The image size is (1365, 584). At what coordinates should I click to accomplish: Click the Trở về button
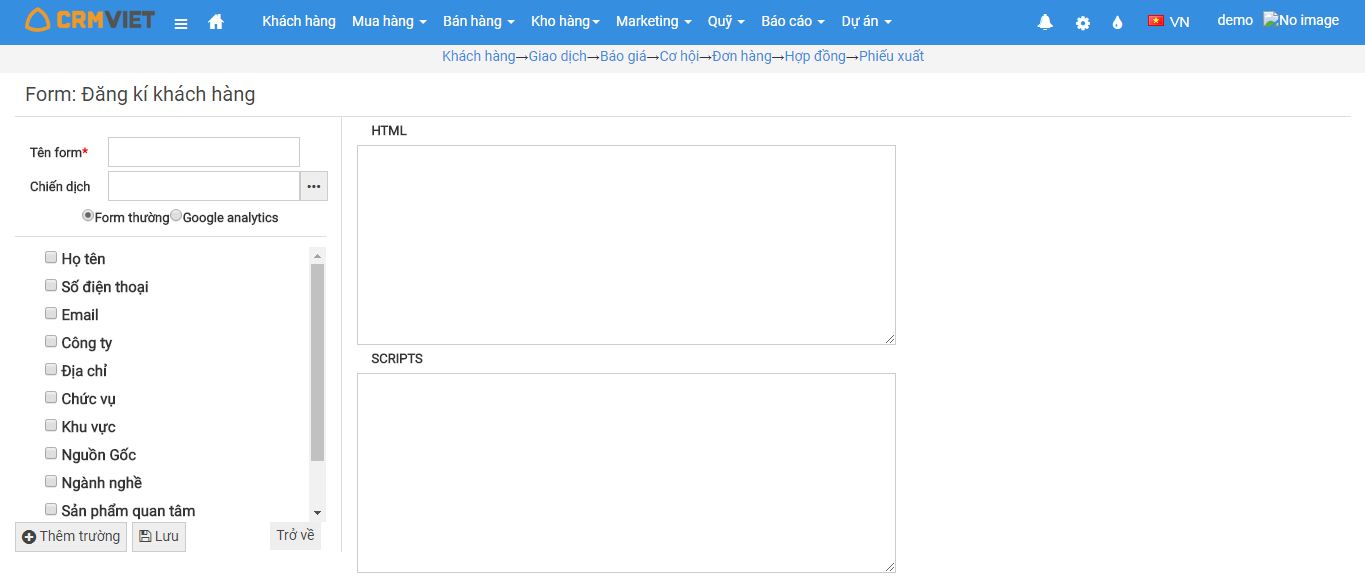click(x=295, y=535)
